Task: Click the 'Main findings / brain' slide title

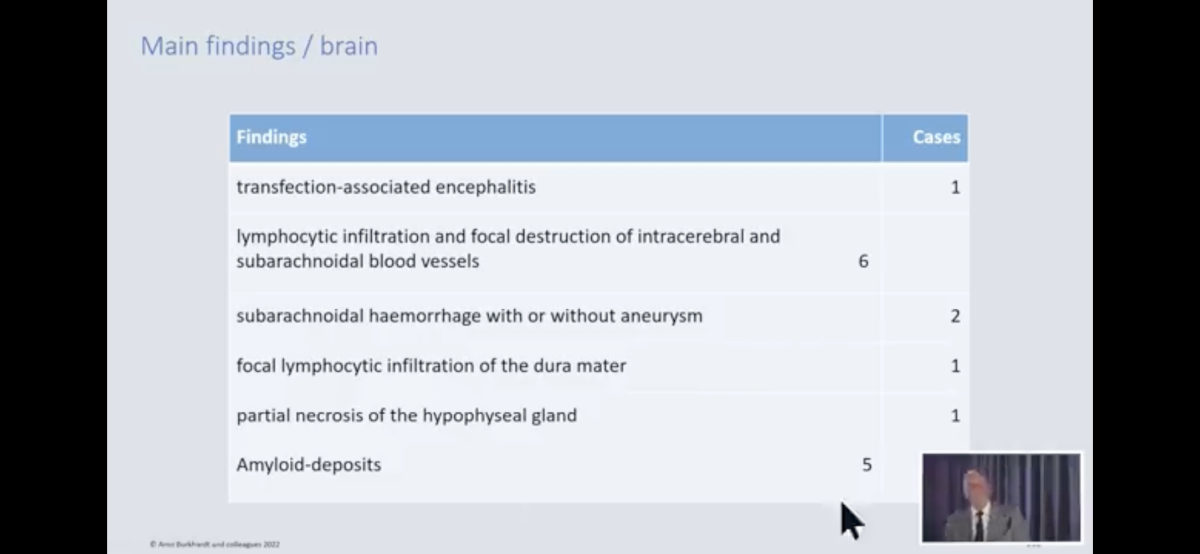Action: 259,46
